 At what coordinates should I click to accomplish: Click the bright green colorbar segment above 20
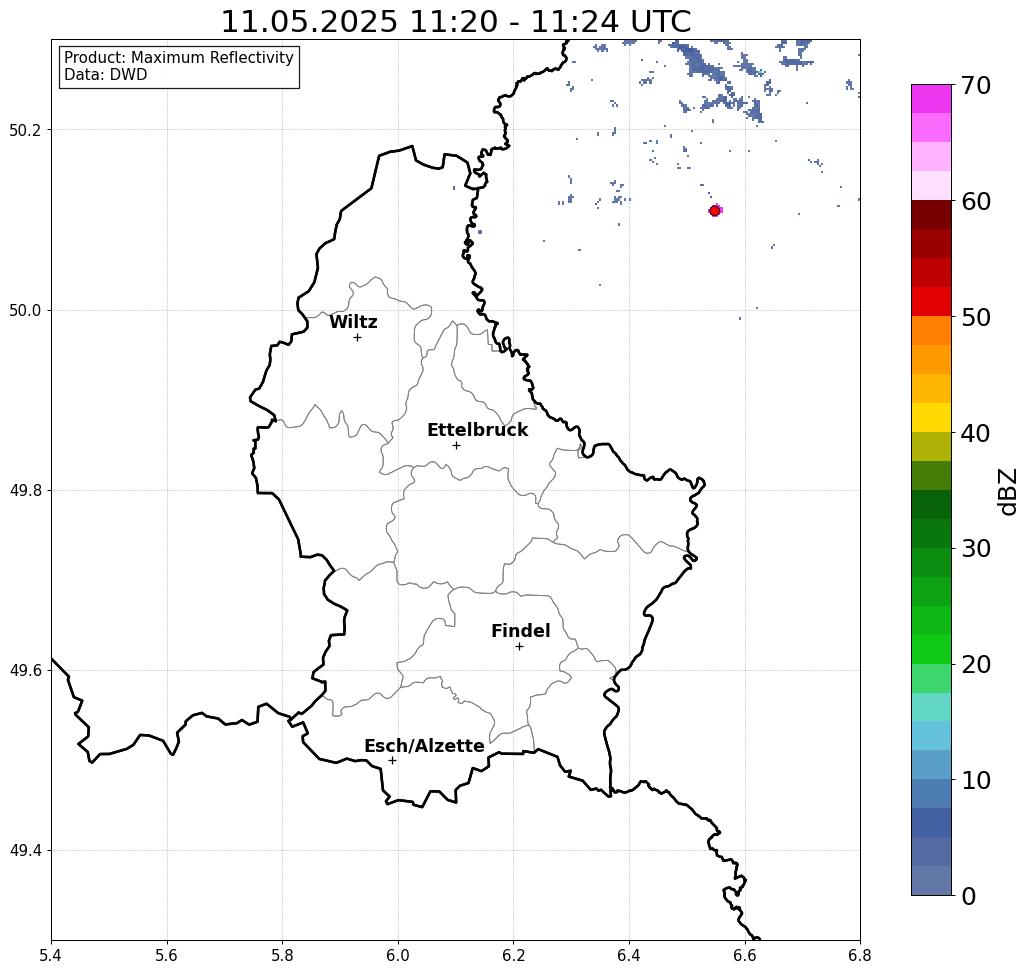931,649
